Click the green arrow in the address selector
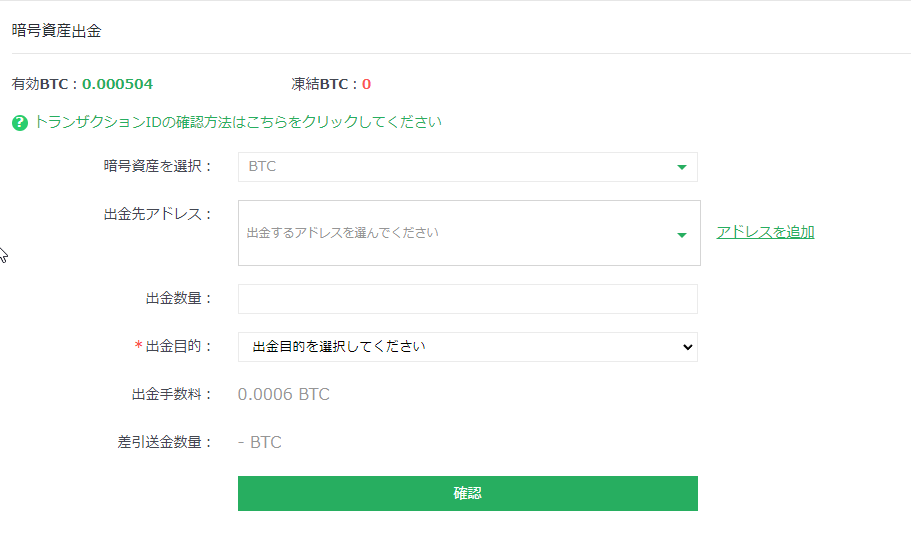Image resolution: width=911 pixels, height=536 pixels. [x=682, y=235]
